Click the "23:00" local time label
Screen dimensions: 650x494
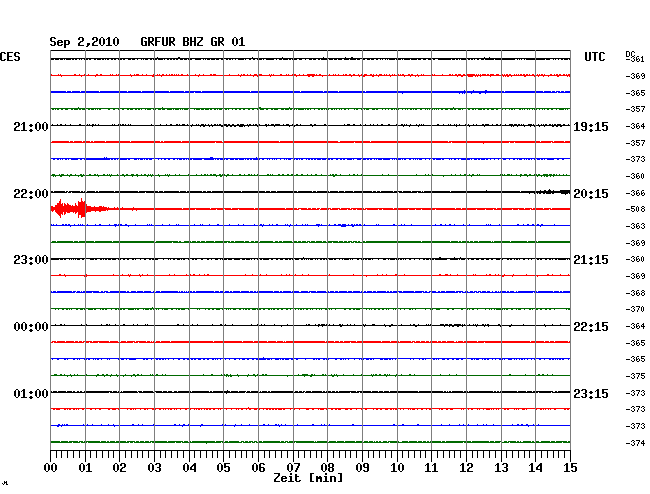[x=31, y=260]
